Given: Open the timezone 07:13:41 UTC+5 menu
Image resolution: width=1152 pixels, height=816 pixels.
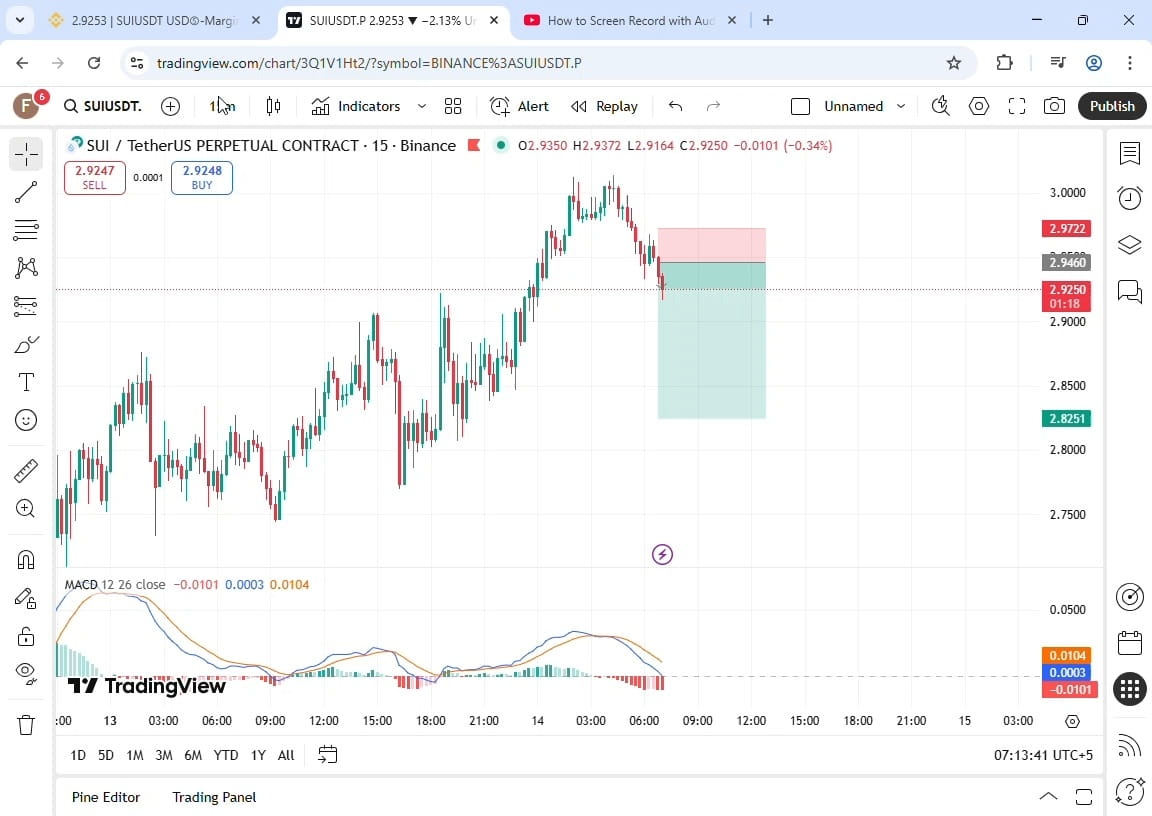Looking at the screenshot, I should click(1043, 755).
